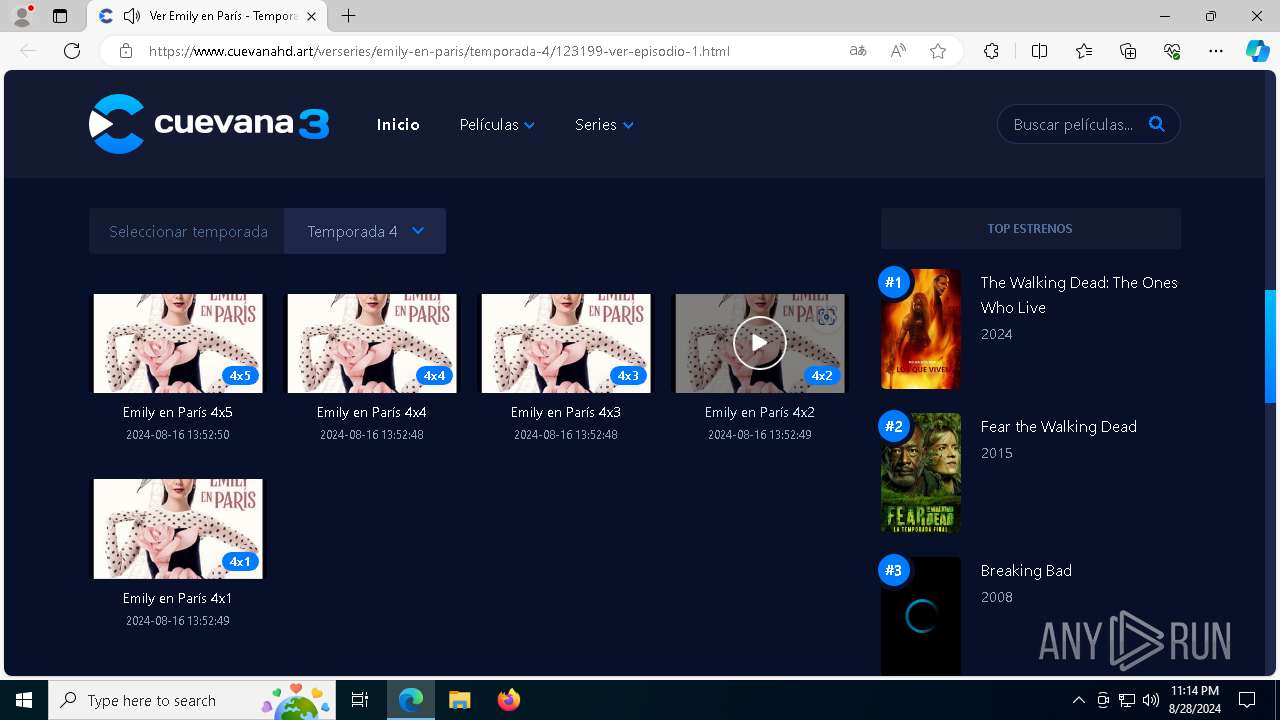Viewport: 1280px width, 720px height.
Task: Click Emily en París 4x5 thumbnail
Action: pos(178,343)
